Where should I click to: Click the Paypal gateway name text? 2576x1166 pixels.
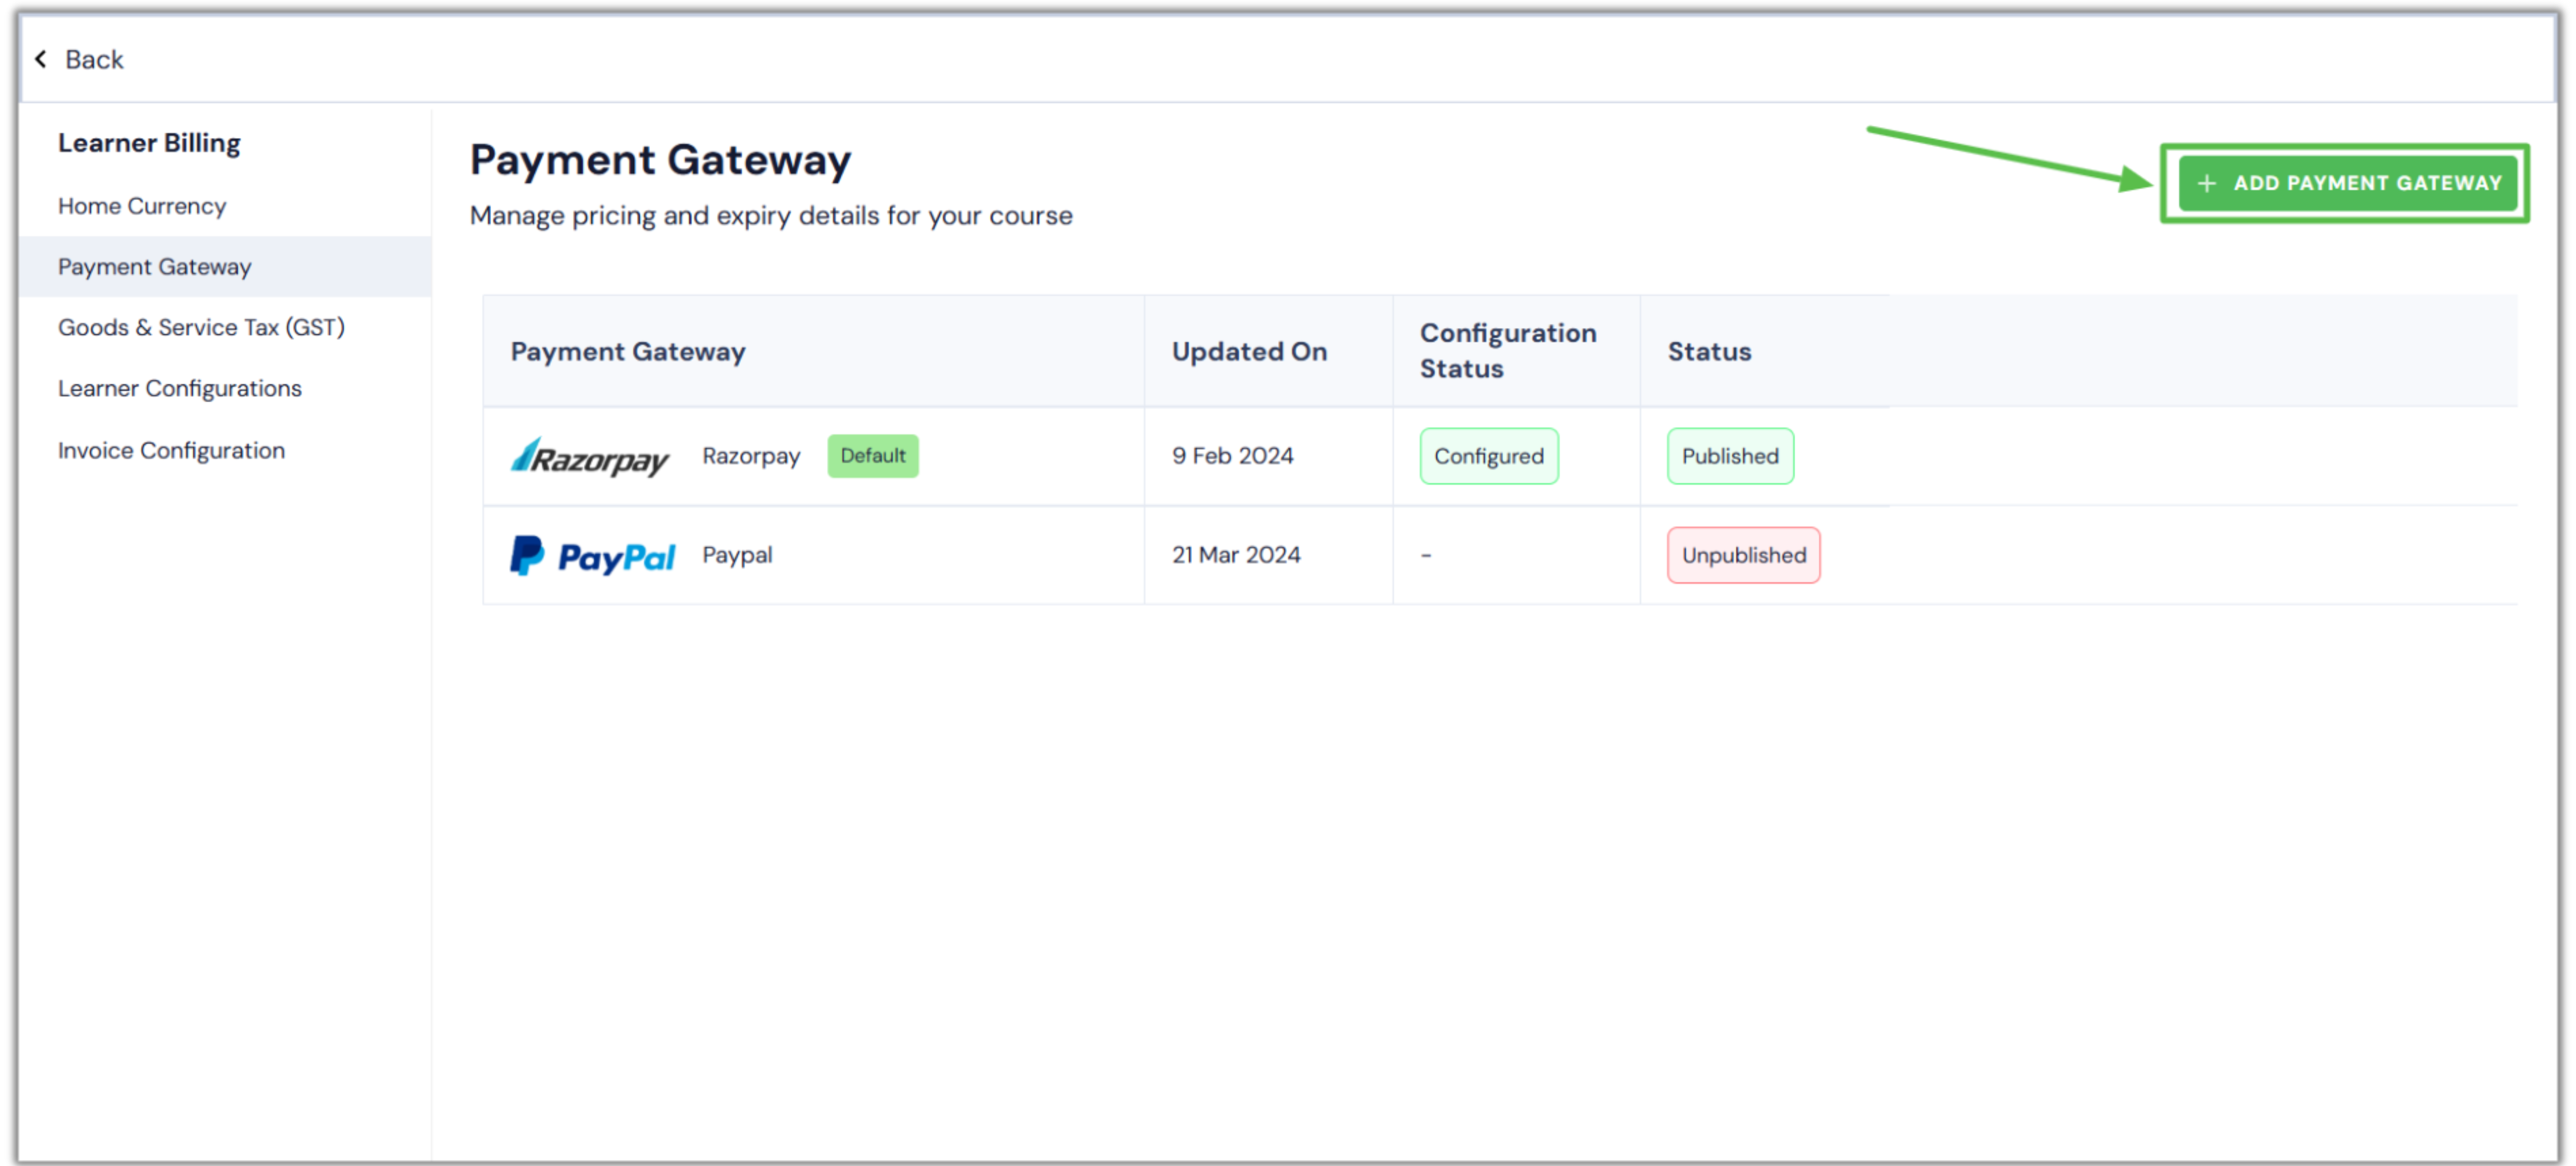pos(737,555)
